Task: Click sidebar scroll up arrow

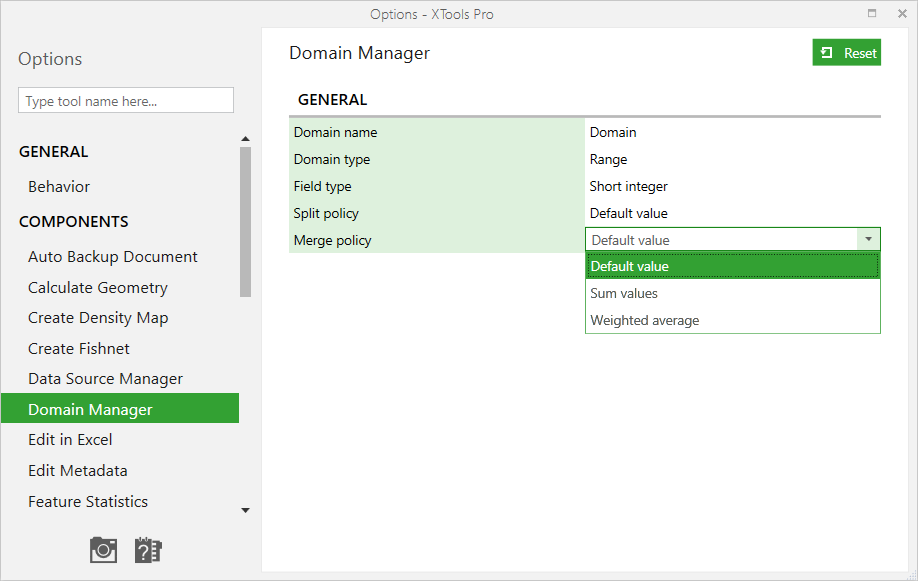Action: (x=245, y=139)
